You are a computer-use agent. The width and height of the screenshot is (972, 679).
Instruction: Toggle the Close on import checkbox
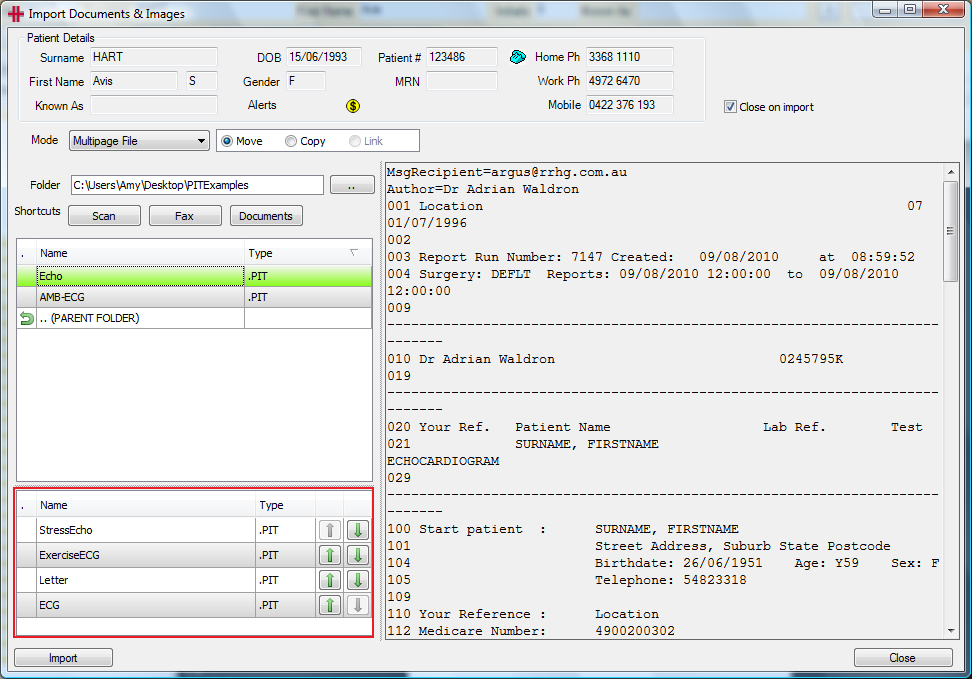[x=730, y=107]
